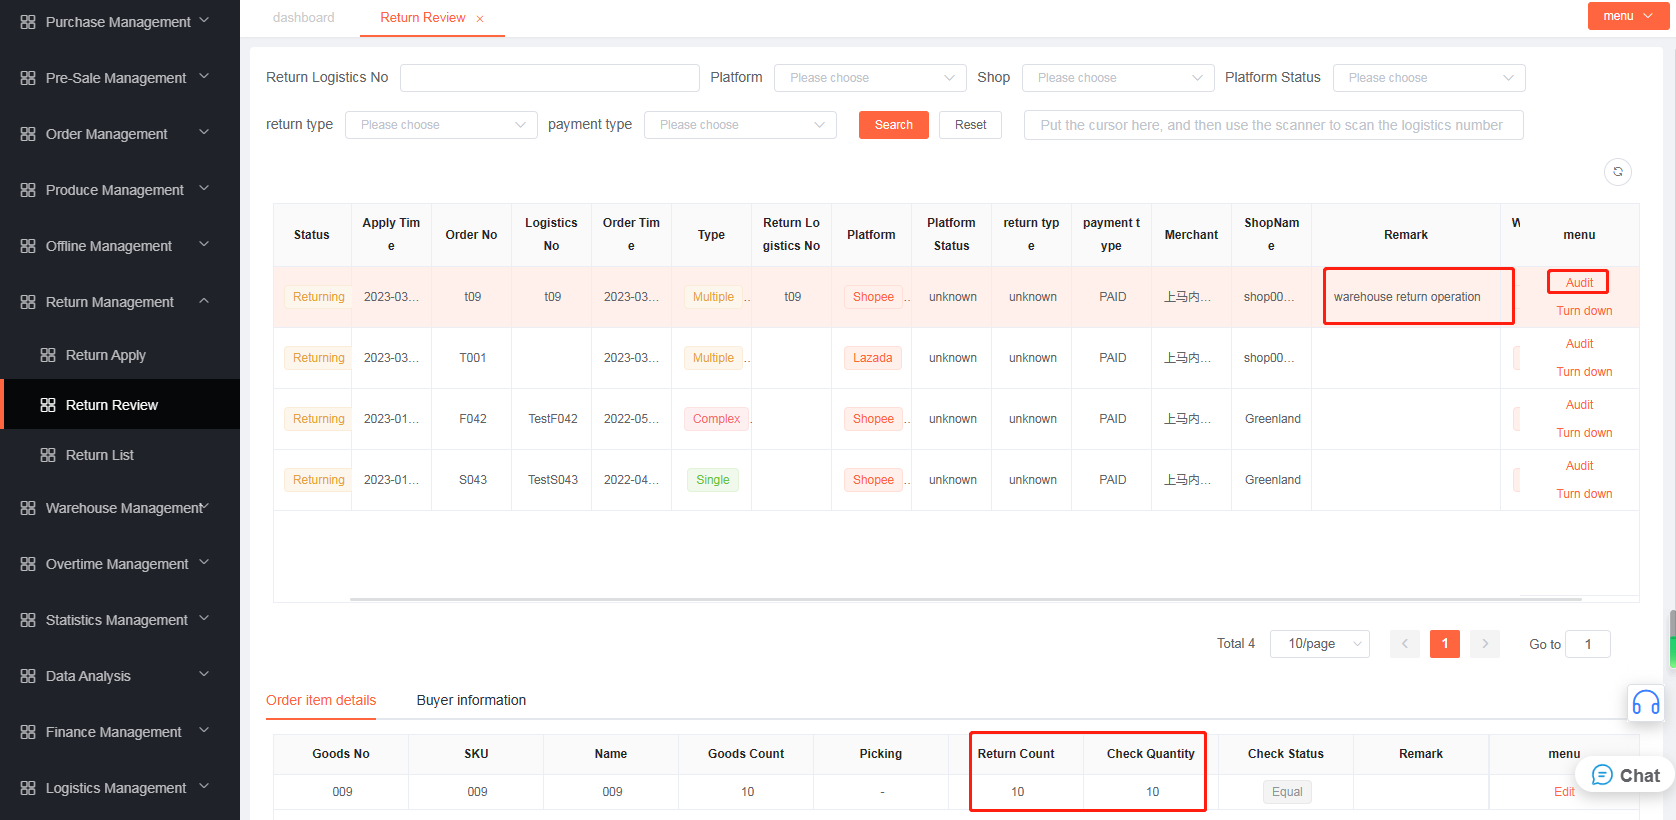Click the Complex type tag
Image resolution: width=1676 pixels, height=820 pixels.
coord(716,419)
